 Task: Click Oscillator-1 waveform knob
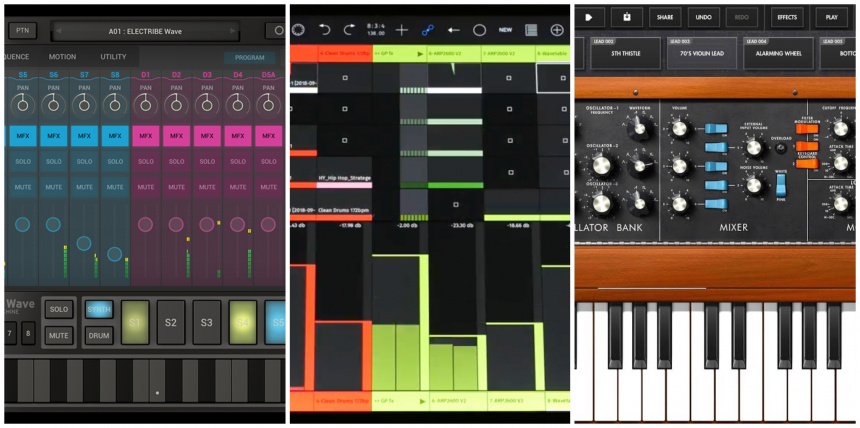(639, 127)
